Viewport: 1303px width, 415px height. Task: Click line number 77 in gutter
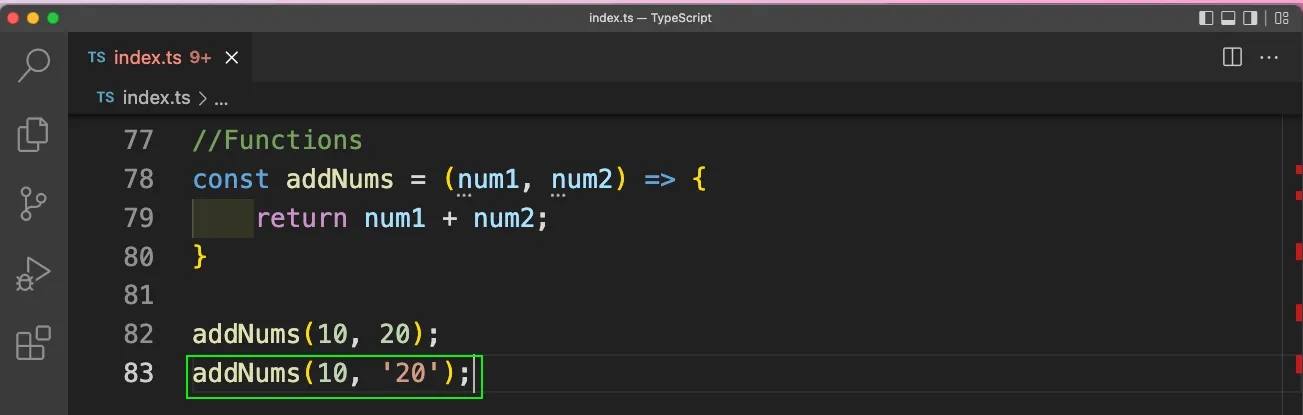pos(139,140)
